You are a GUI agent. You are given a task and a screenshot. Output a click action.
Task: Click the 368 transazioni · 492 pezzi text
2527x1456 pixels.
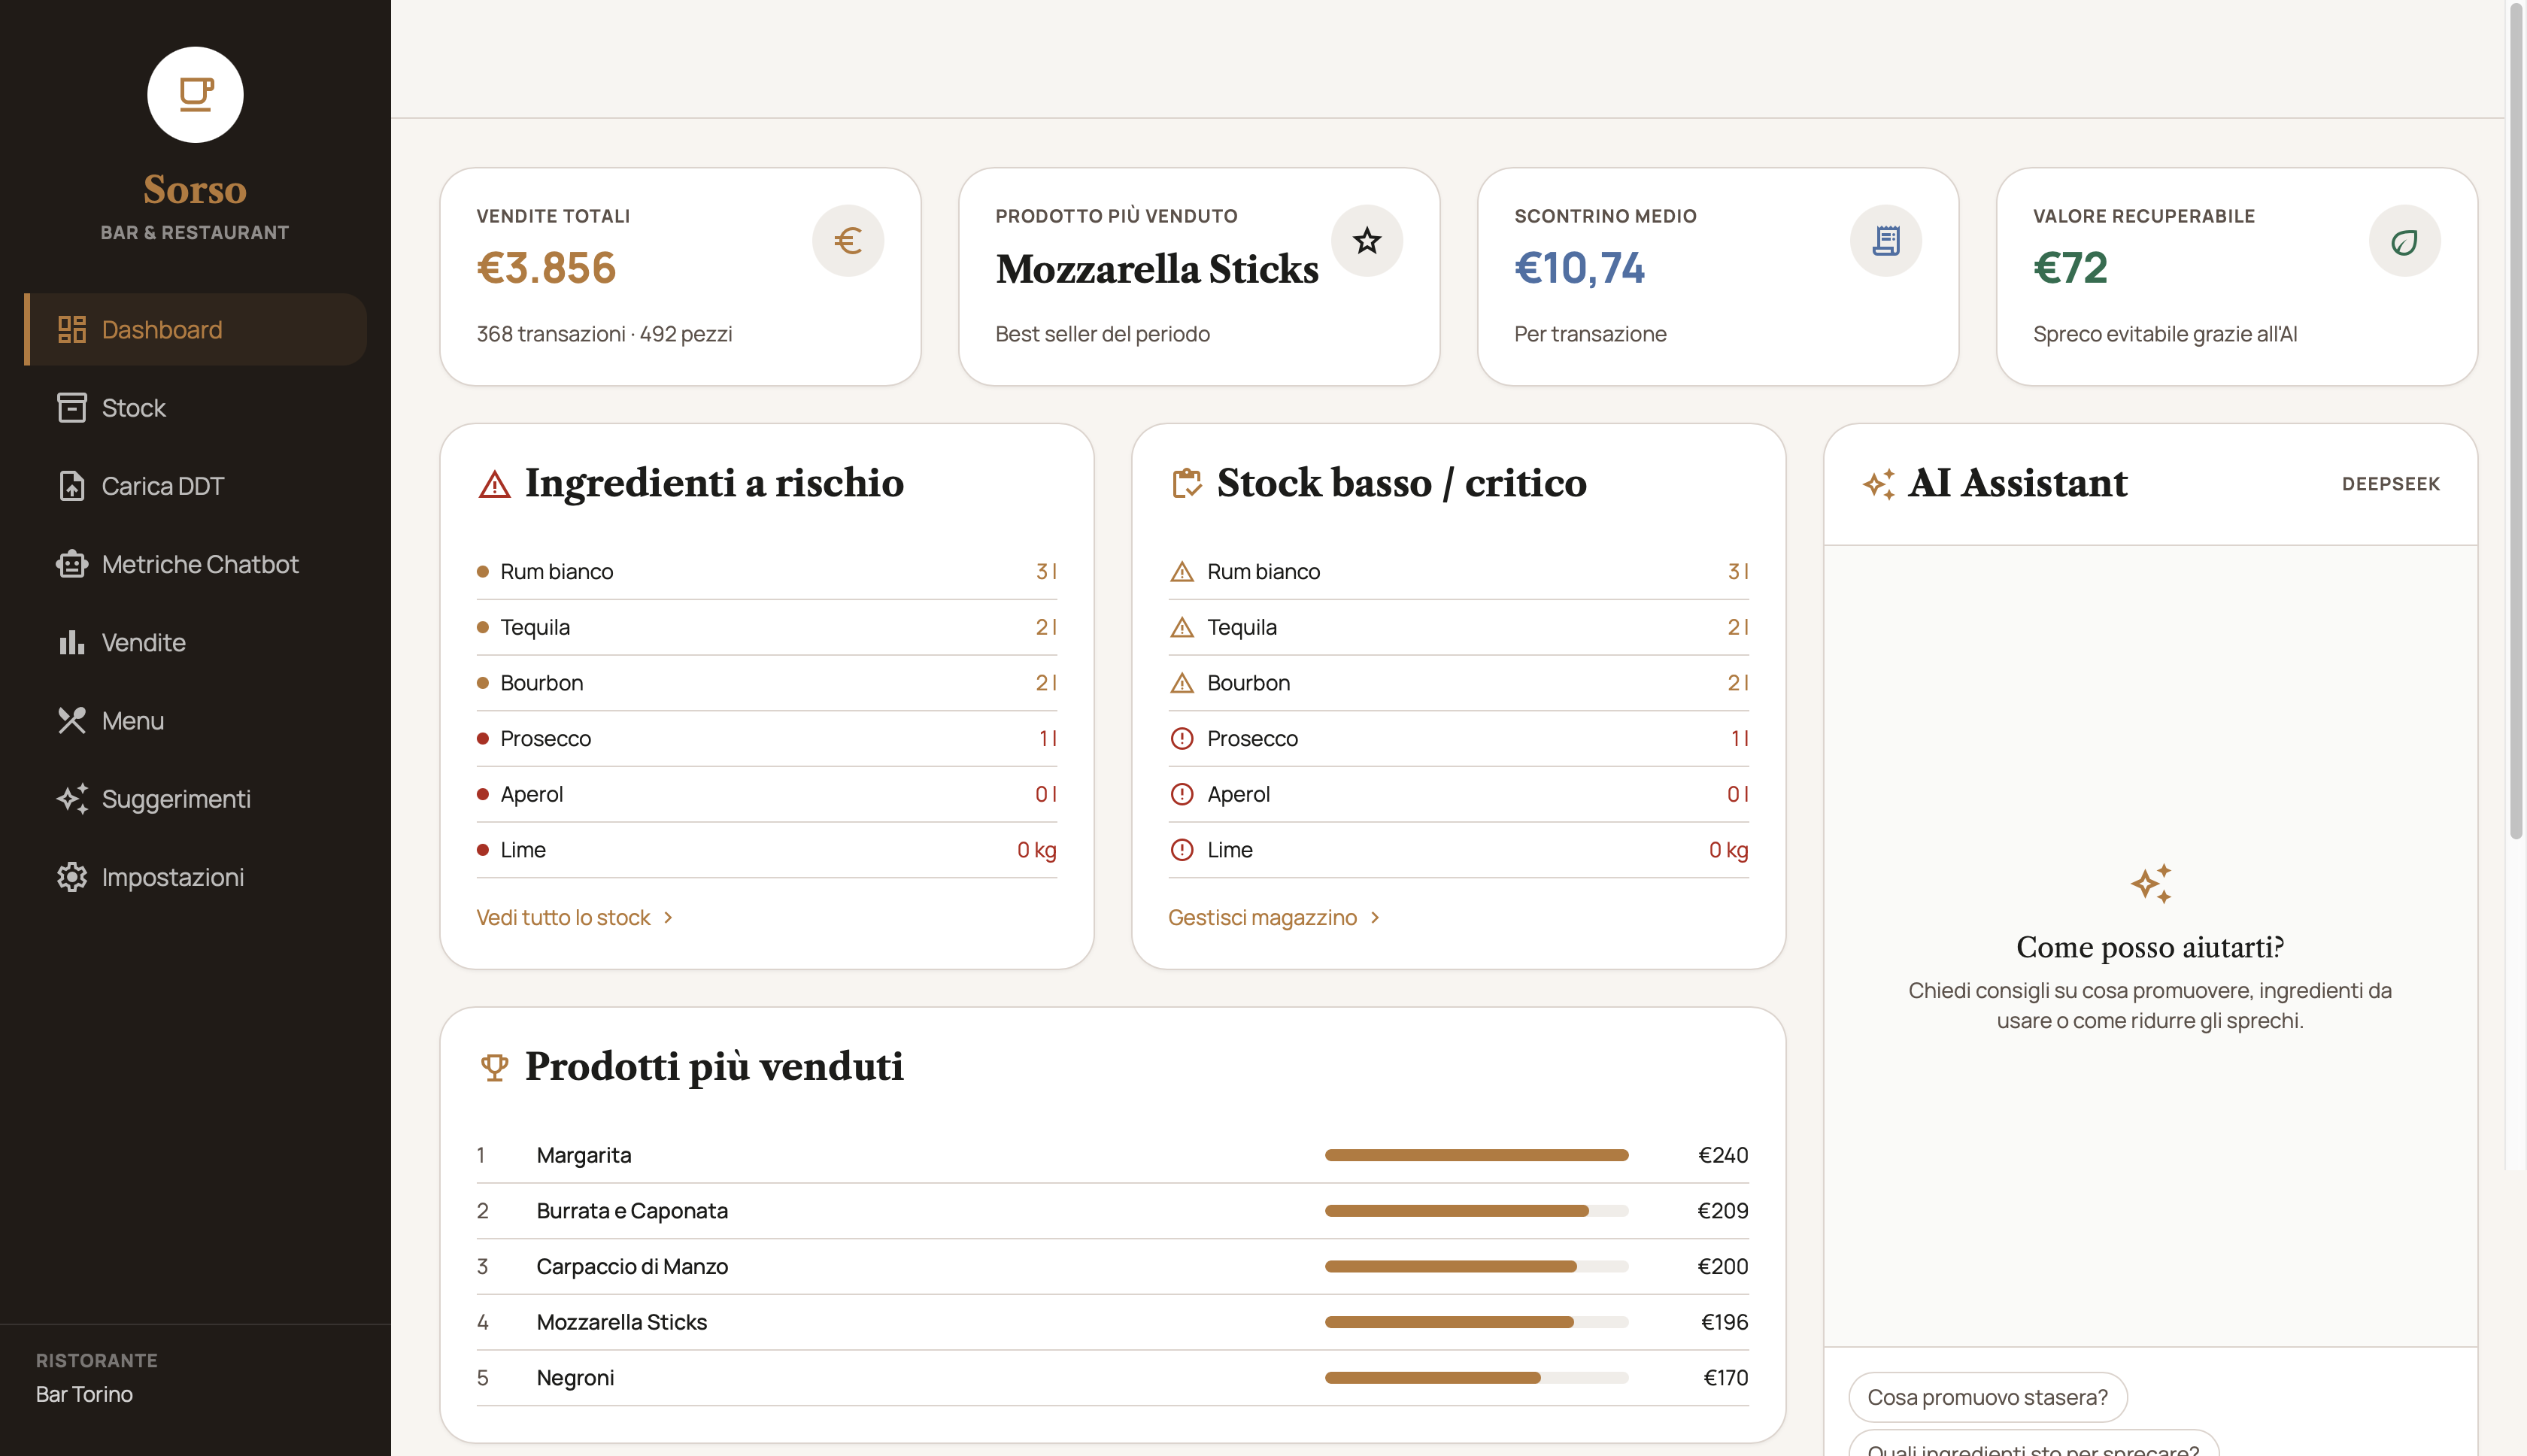[x=604, y=334]
